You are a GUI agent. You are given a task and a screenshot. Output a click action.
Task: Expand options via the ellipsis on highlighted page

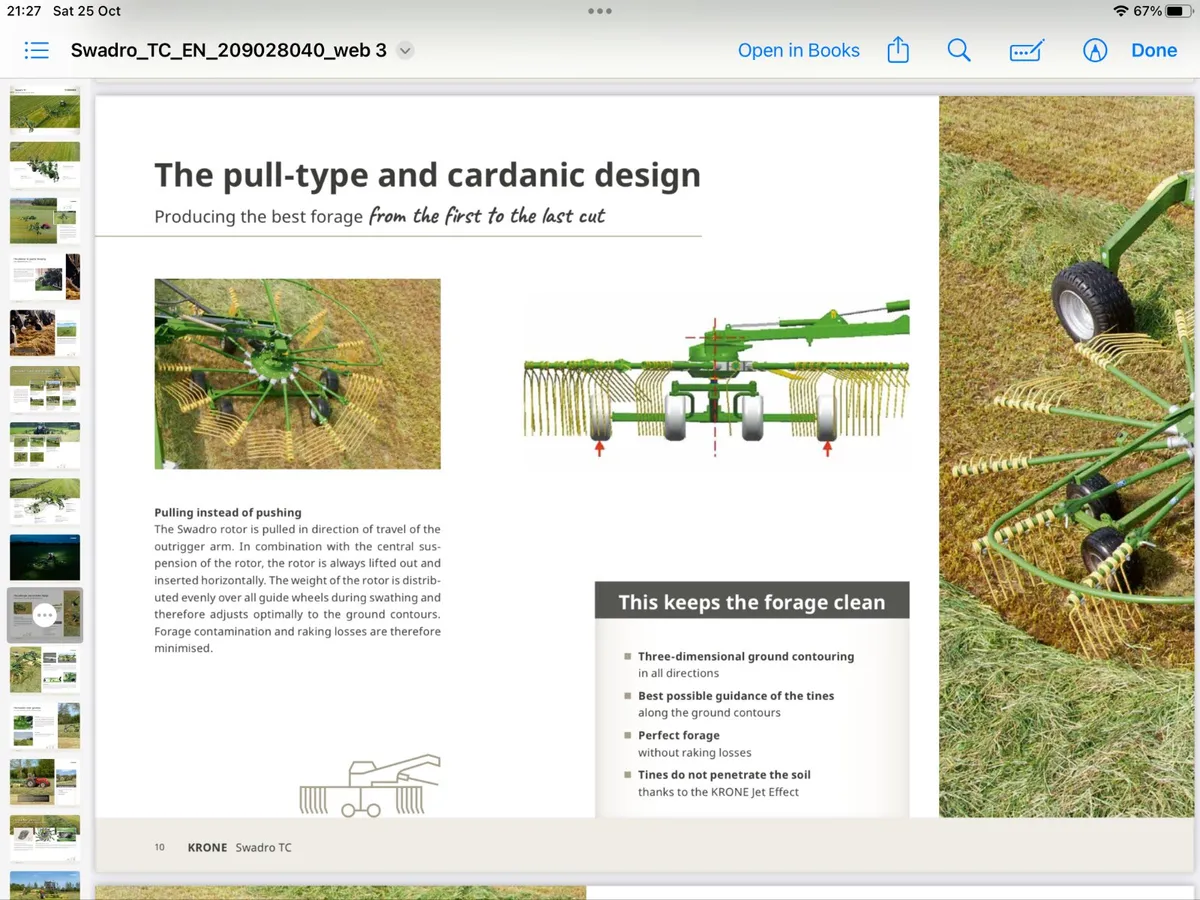(x=44, y=614)
